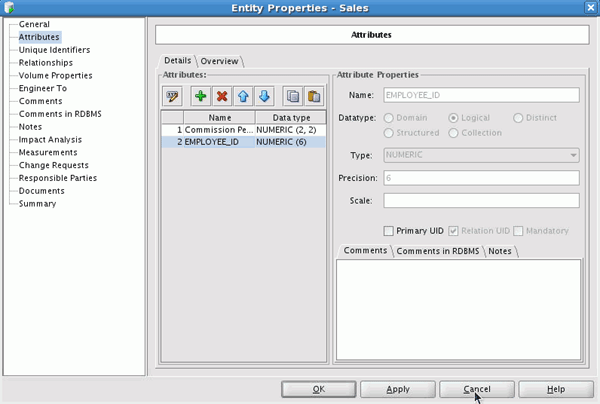Click the OK button

tap(319, 389)
